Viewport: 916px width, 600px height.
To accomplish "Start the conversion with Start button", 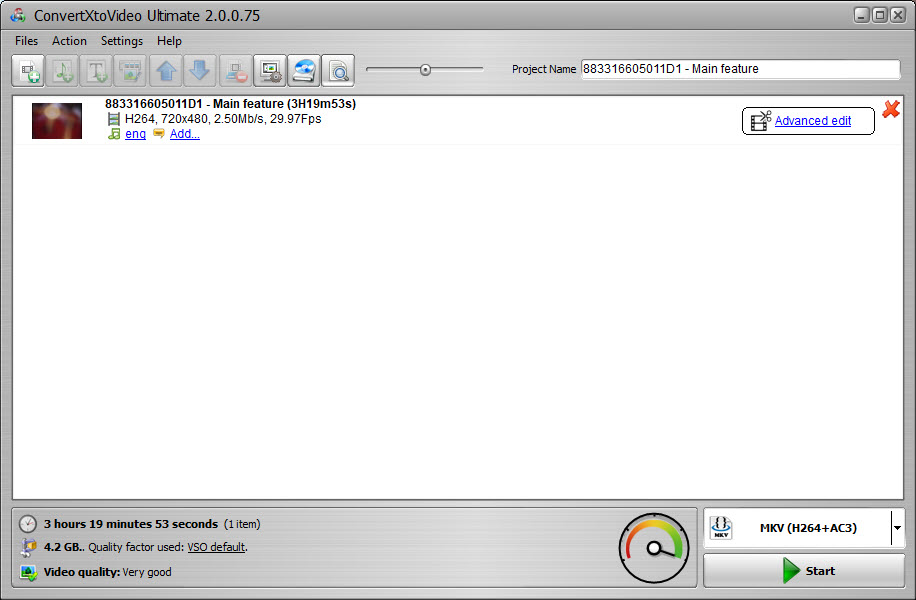I will [x=804, y=571].
